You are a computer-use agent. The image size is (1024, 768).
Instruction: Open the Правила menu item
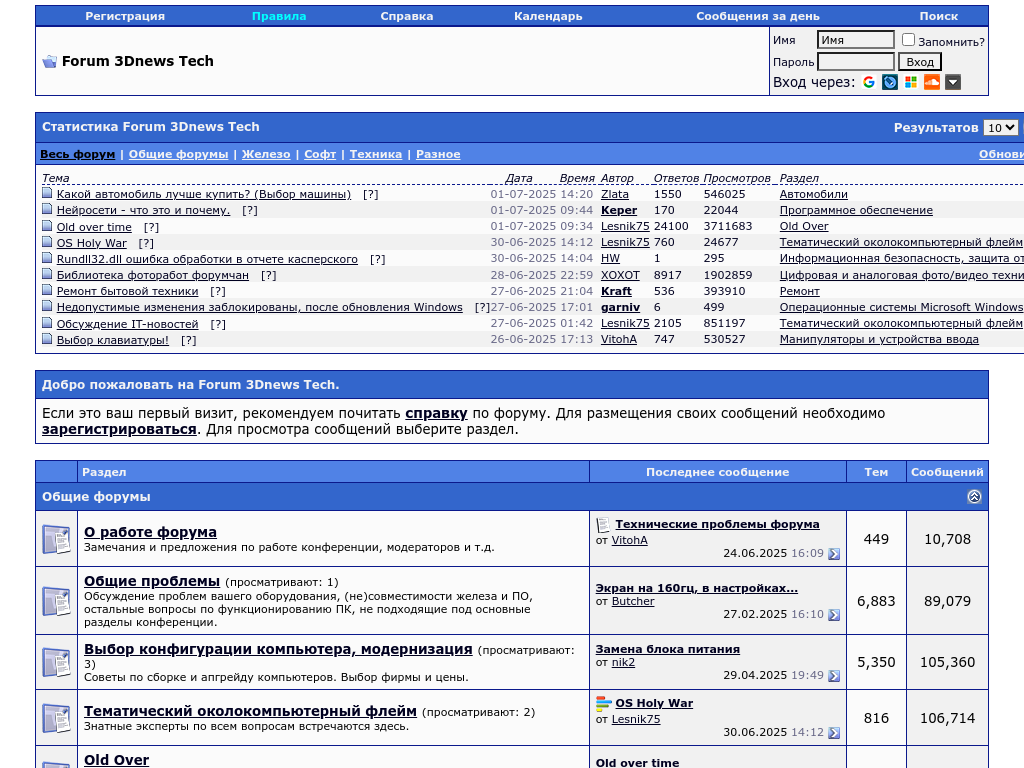[279, 16]
